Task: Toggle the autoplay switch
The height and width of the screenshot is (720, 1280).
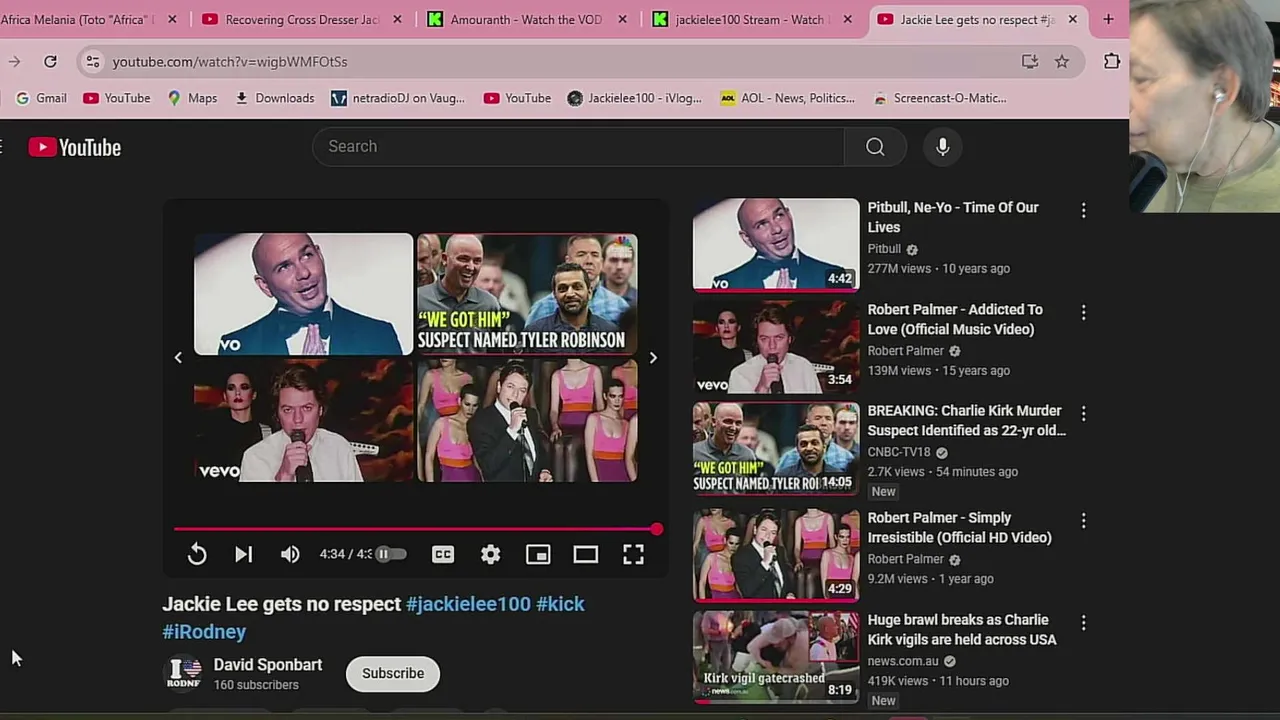Action: [x=389, y=554]
